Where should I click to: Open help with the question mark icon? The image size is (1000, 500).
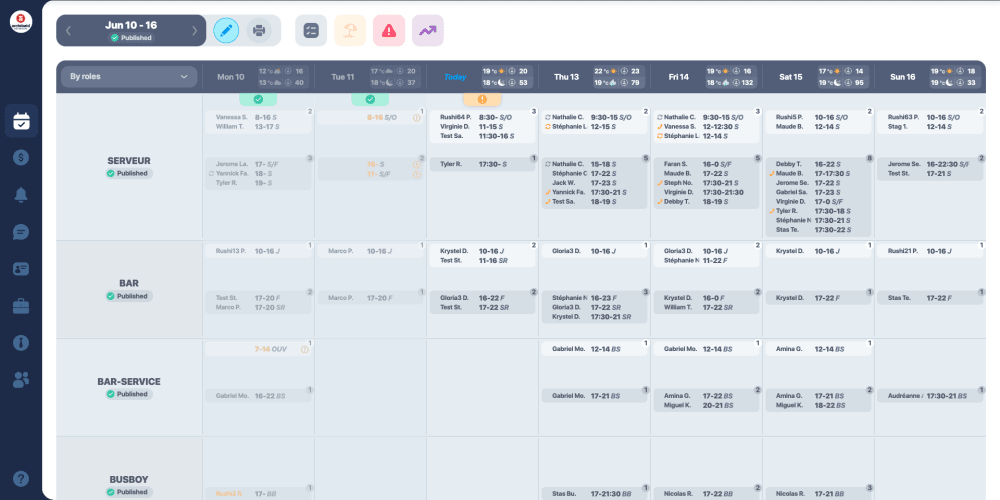[x=21, y=478]
